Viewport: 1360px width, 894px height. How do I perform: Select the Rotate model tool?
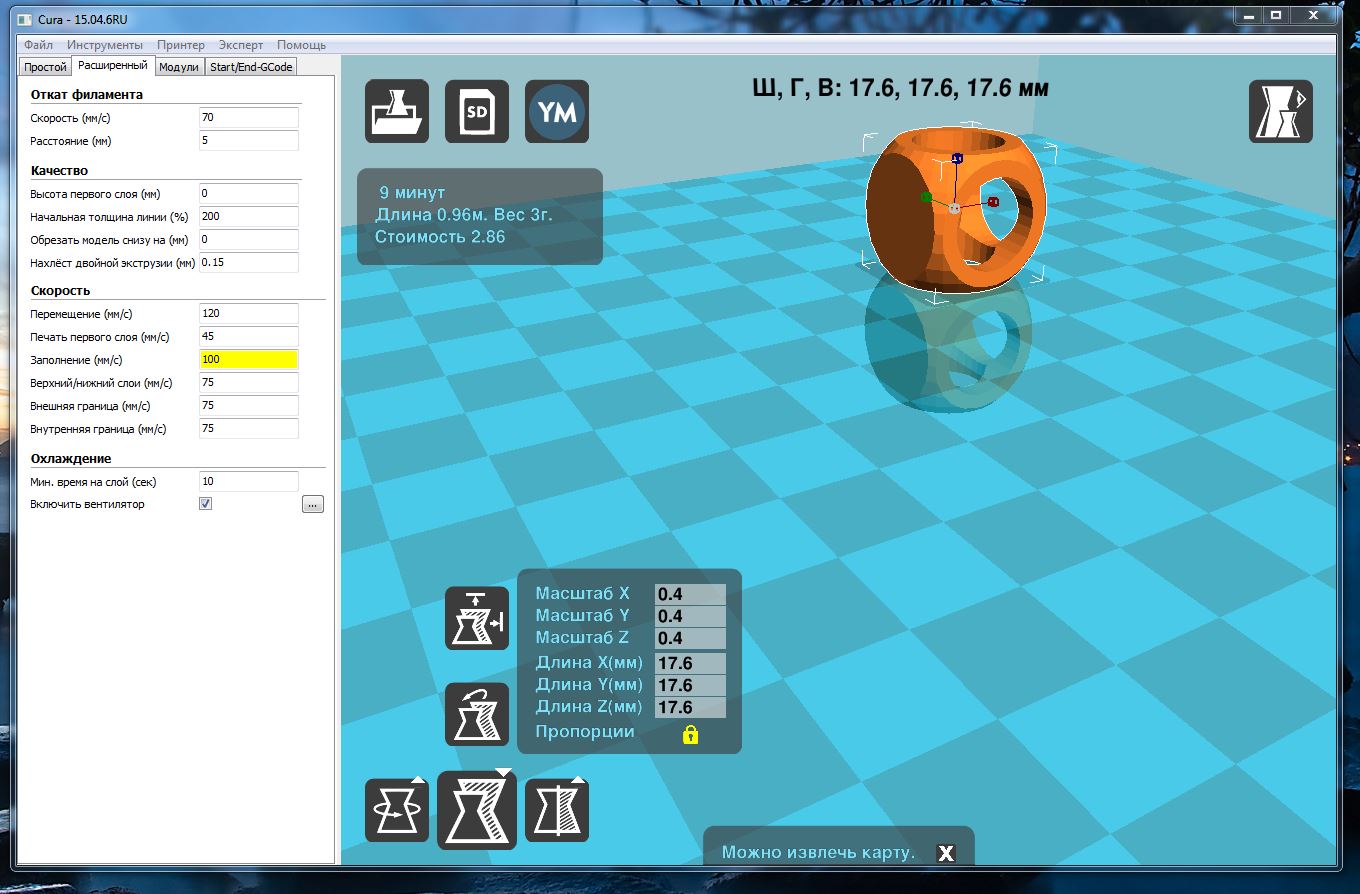pyautogui.click(x=397, y=810)
